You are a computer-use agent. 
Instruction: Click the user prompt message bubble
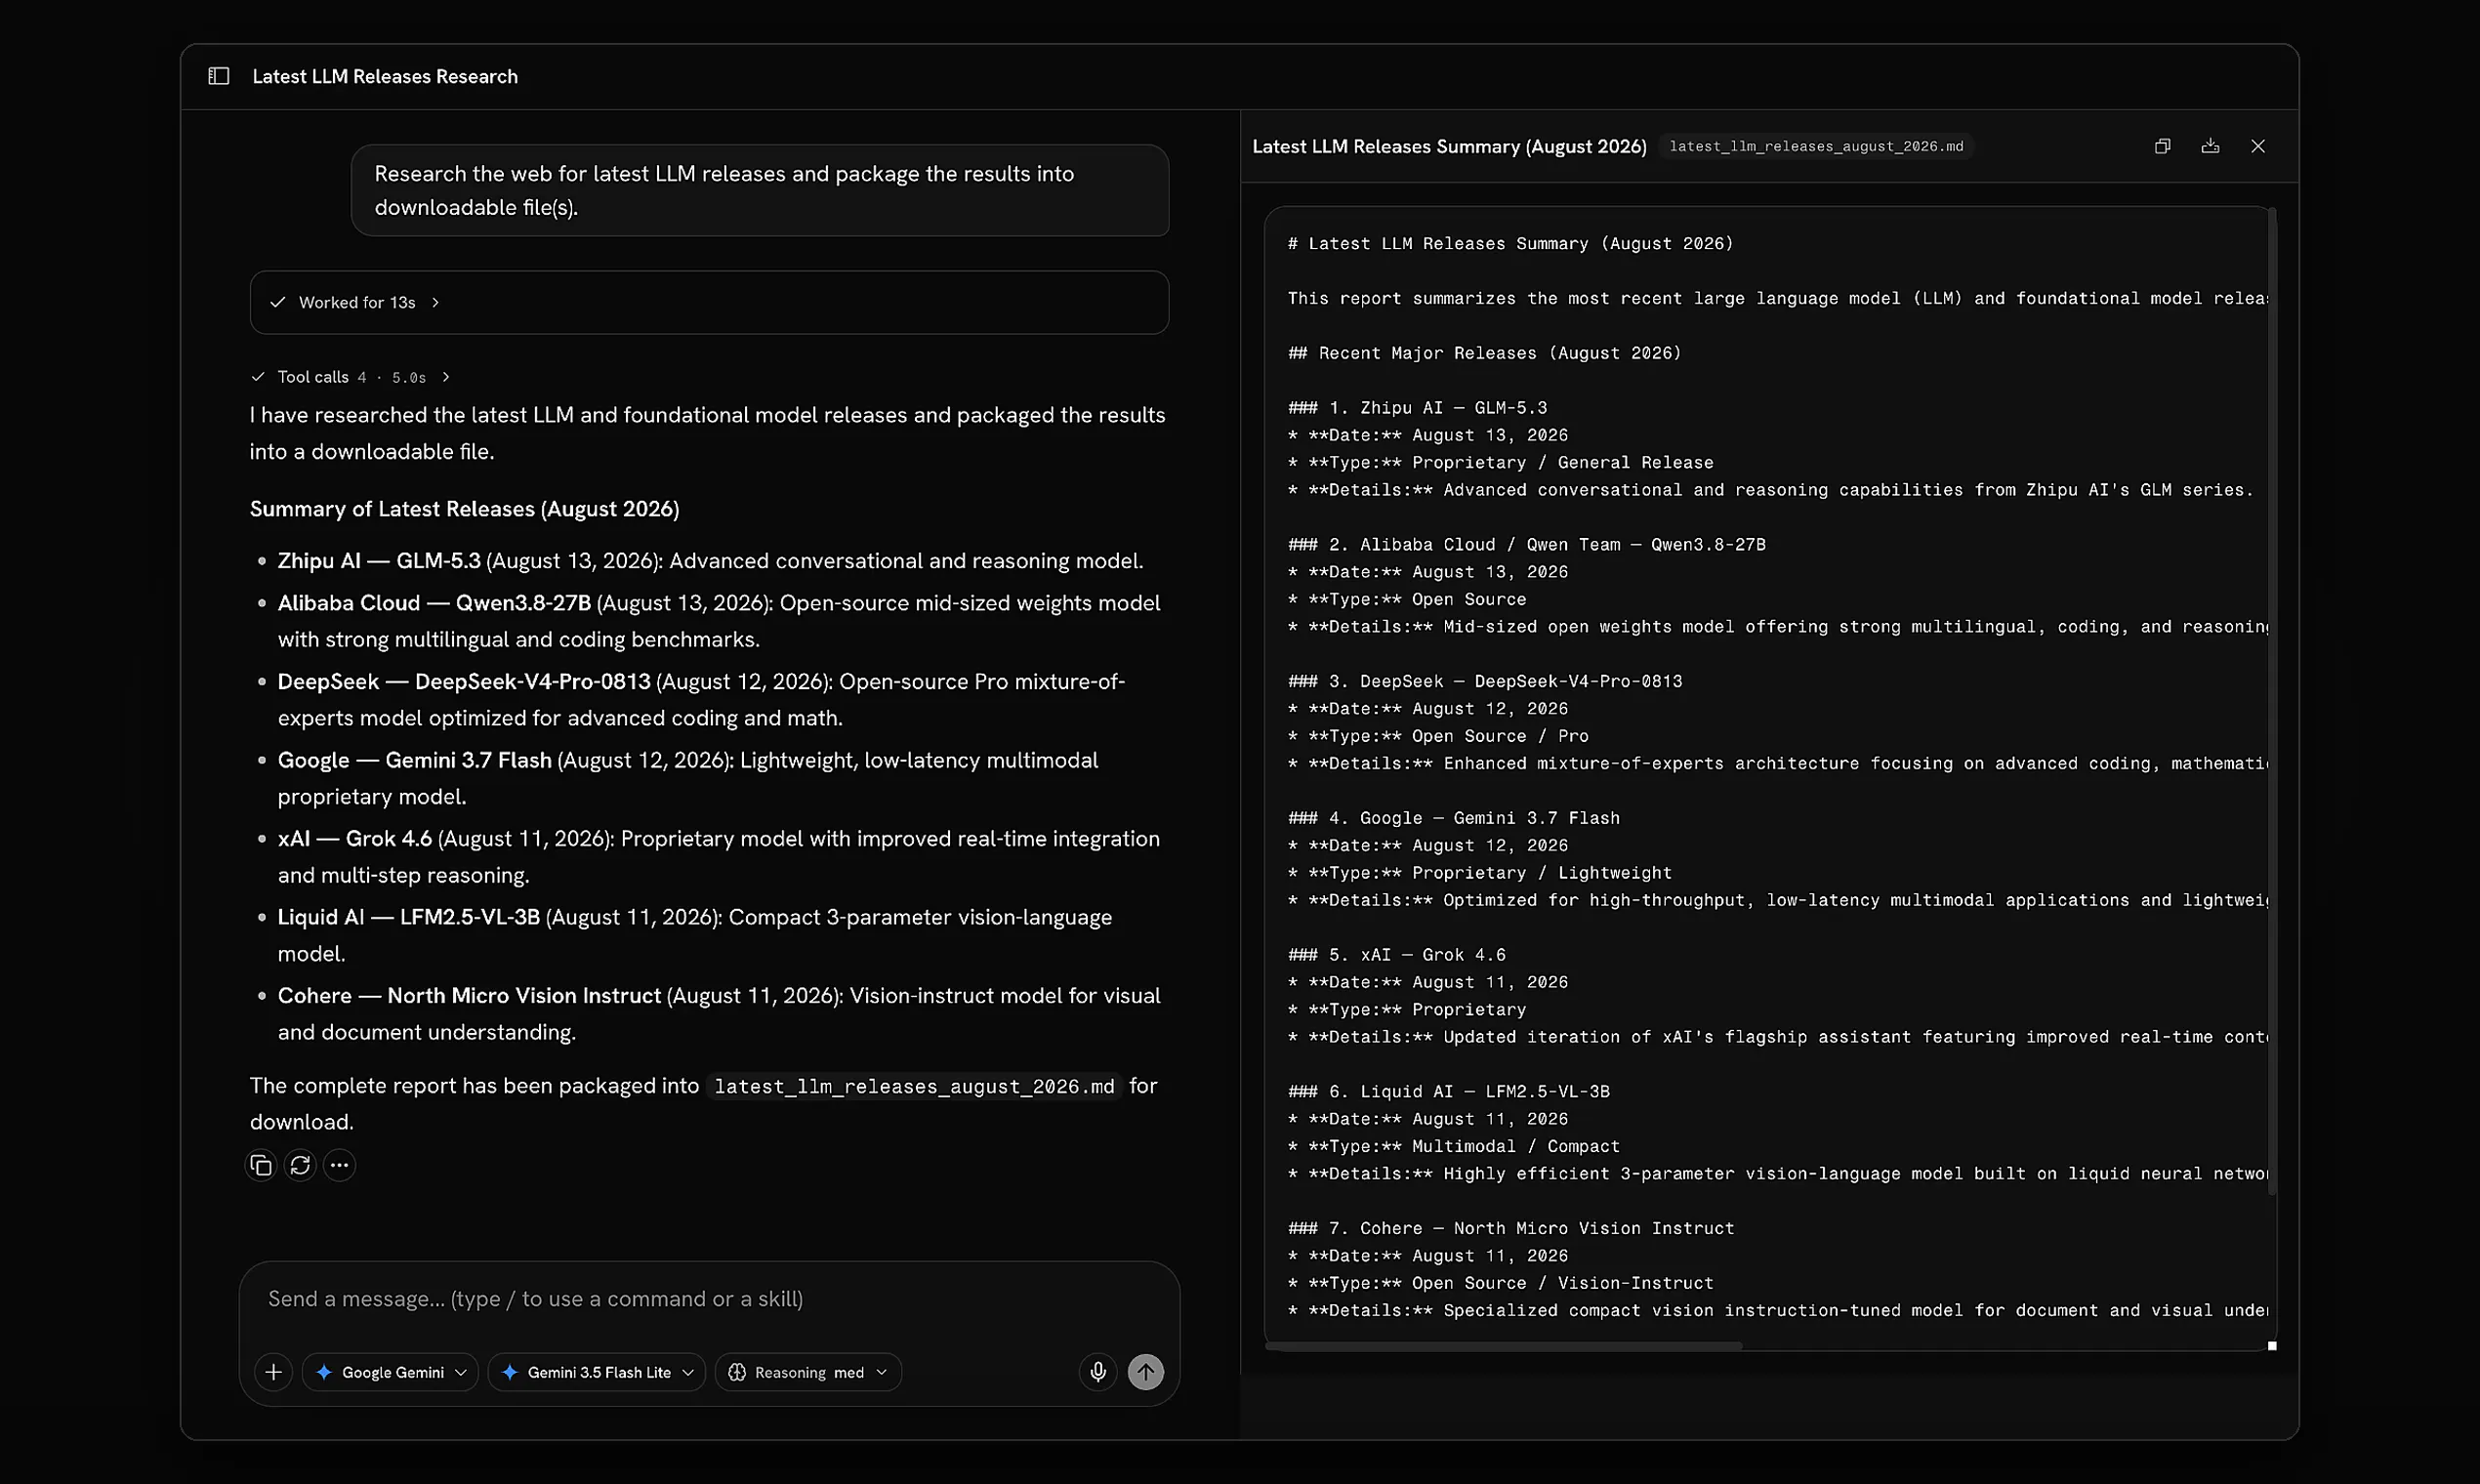click(x=760, y=190)
